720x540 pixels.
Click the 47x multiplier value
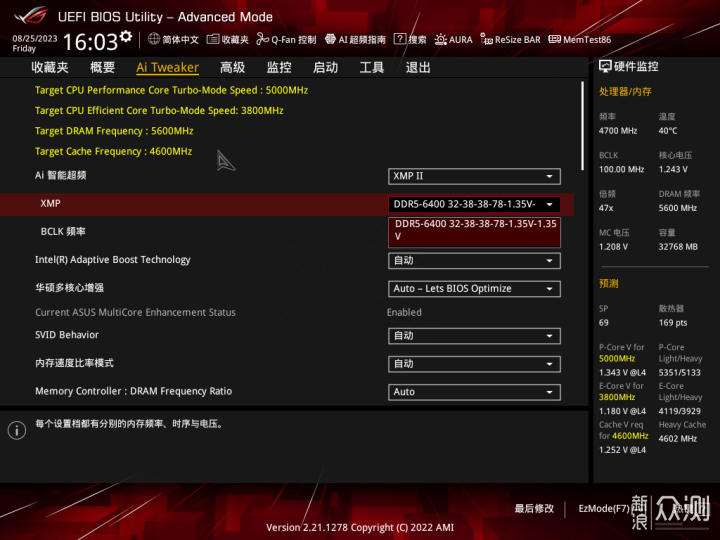pyautogui.click(x=606, y=208)
